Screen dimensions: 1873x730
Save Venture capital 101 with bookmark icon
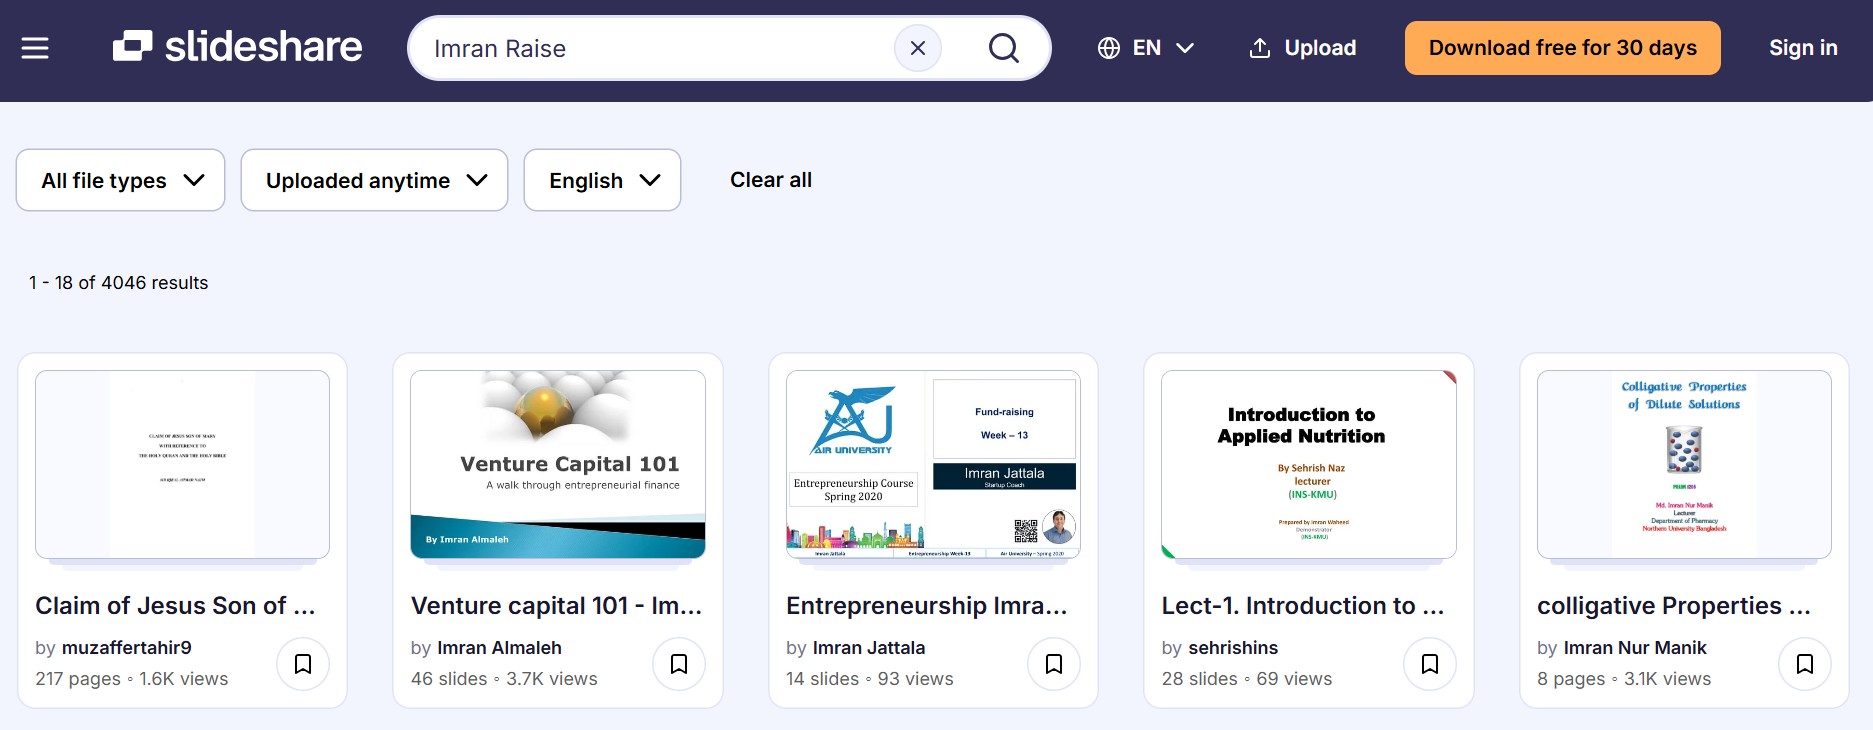tap(679, 664)
